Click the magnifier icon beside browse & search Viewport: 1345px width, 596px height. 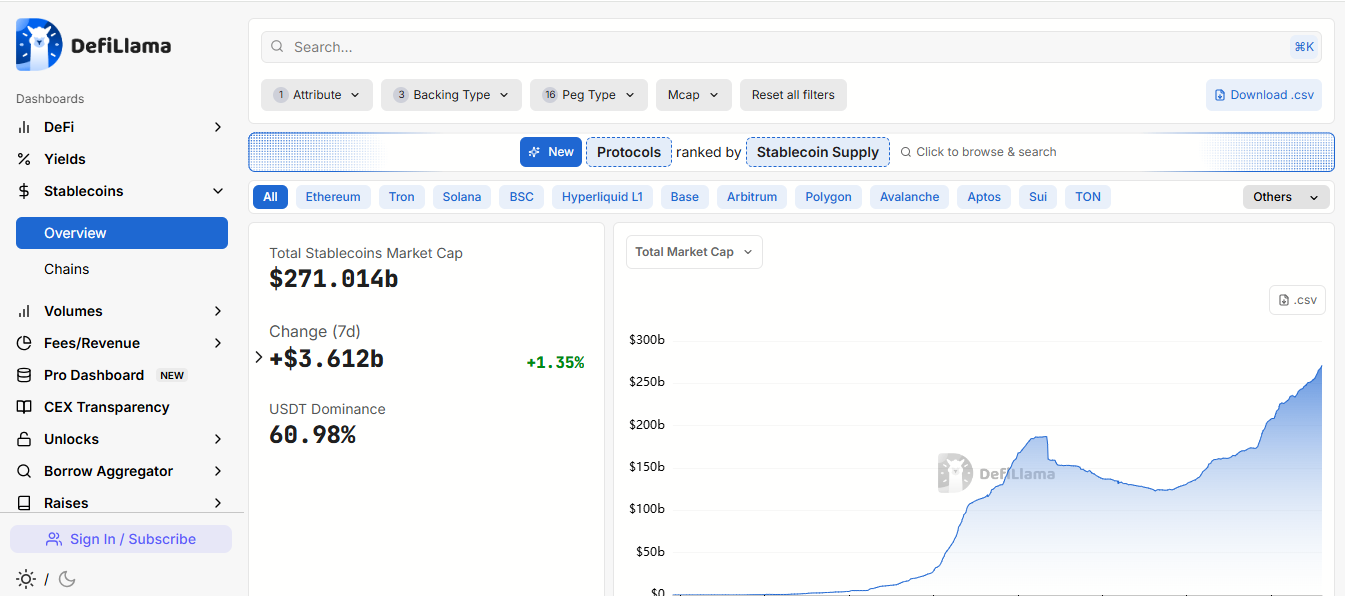coord(906,152)
